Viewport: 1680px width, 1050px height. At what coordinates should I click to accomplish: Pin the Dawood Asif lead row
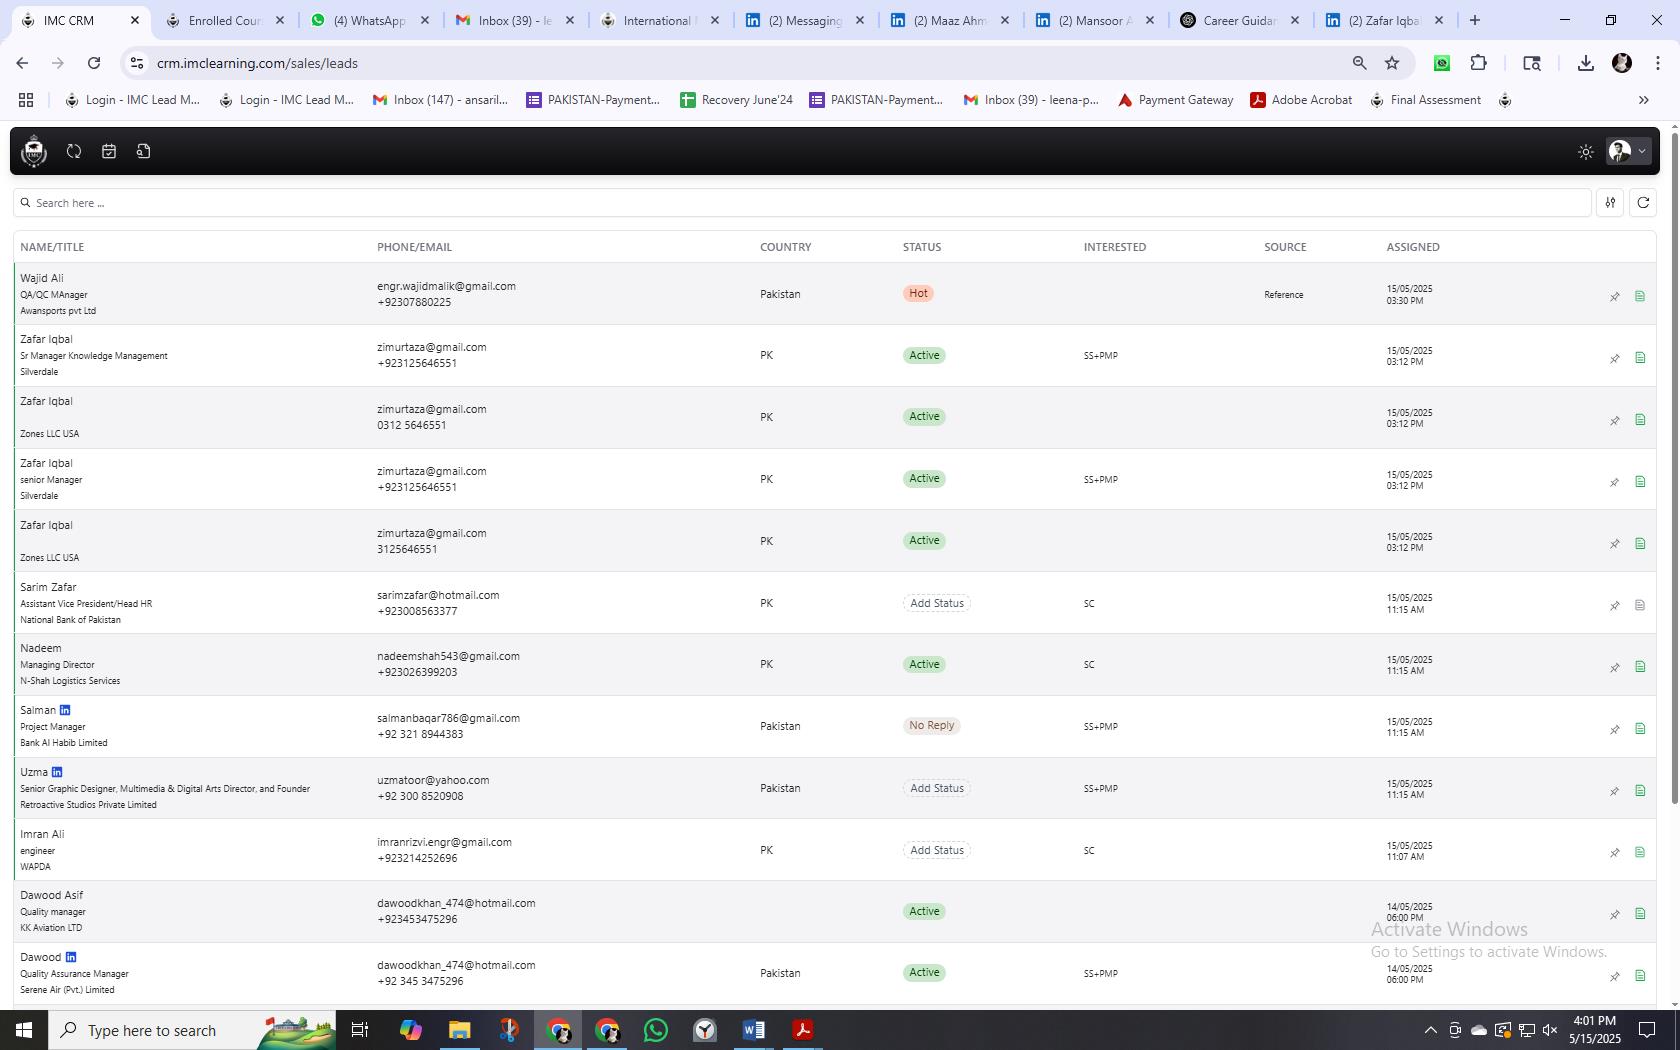pyautogui.click(x=1614, y=914)
